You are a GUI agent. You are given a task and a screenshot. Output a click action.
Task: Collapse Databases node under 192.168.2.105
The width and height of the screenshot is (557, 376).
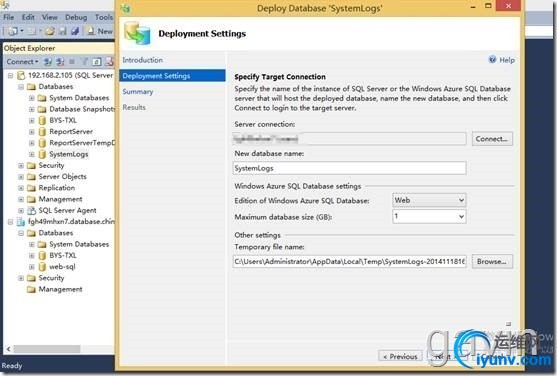pos(21,87)
